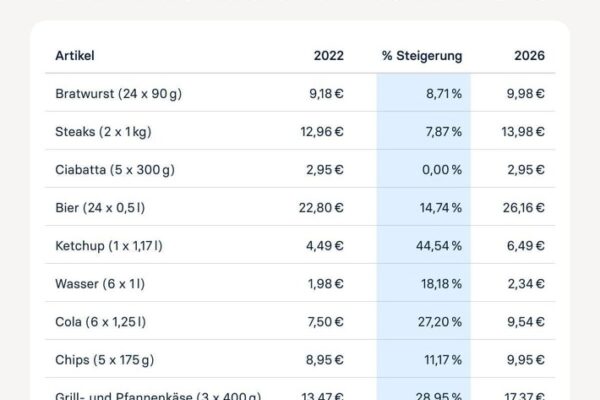600x400 pixels.
Task: Click the Artikel column header
Action: pyautogui.click(x=75, y=56)
